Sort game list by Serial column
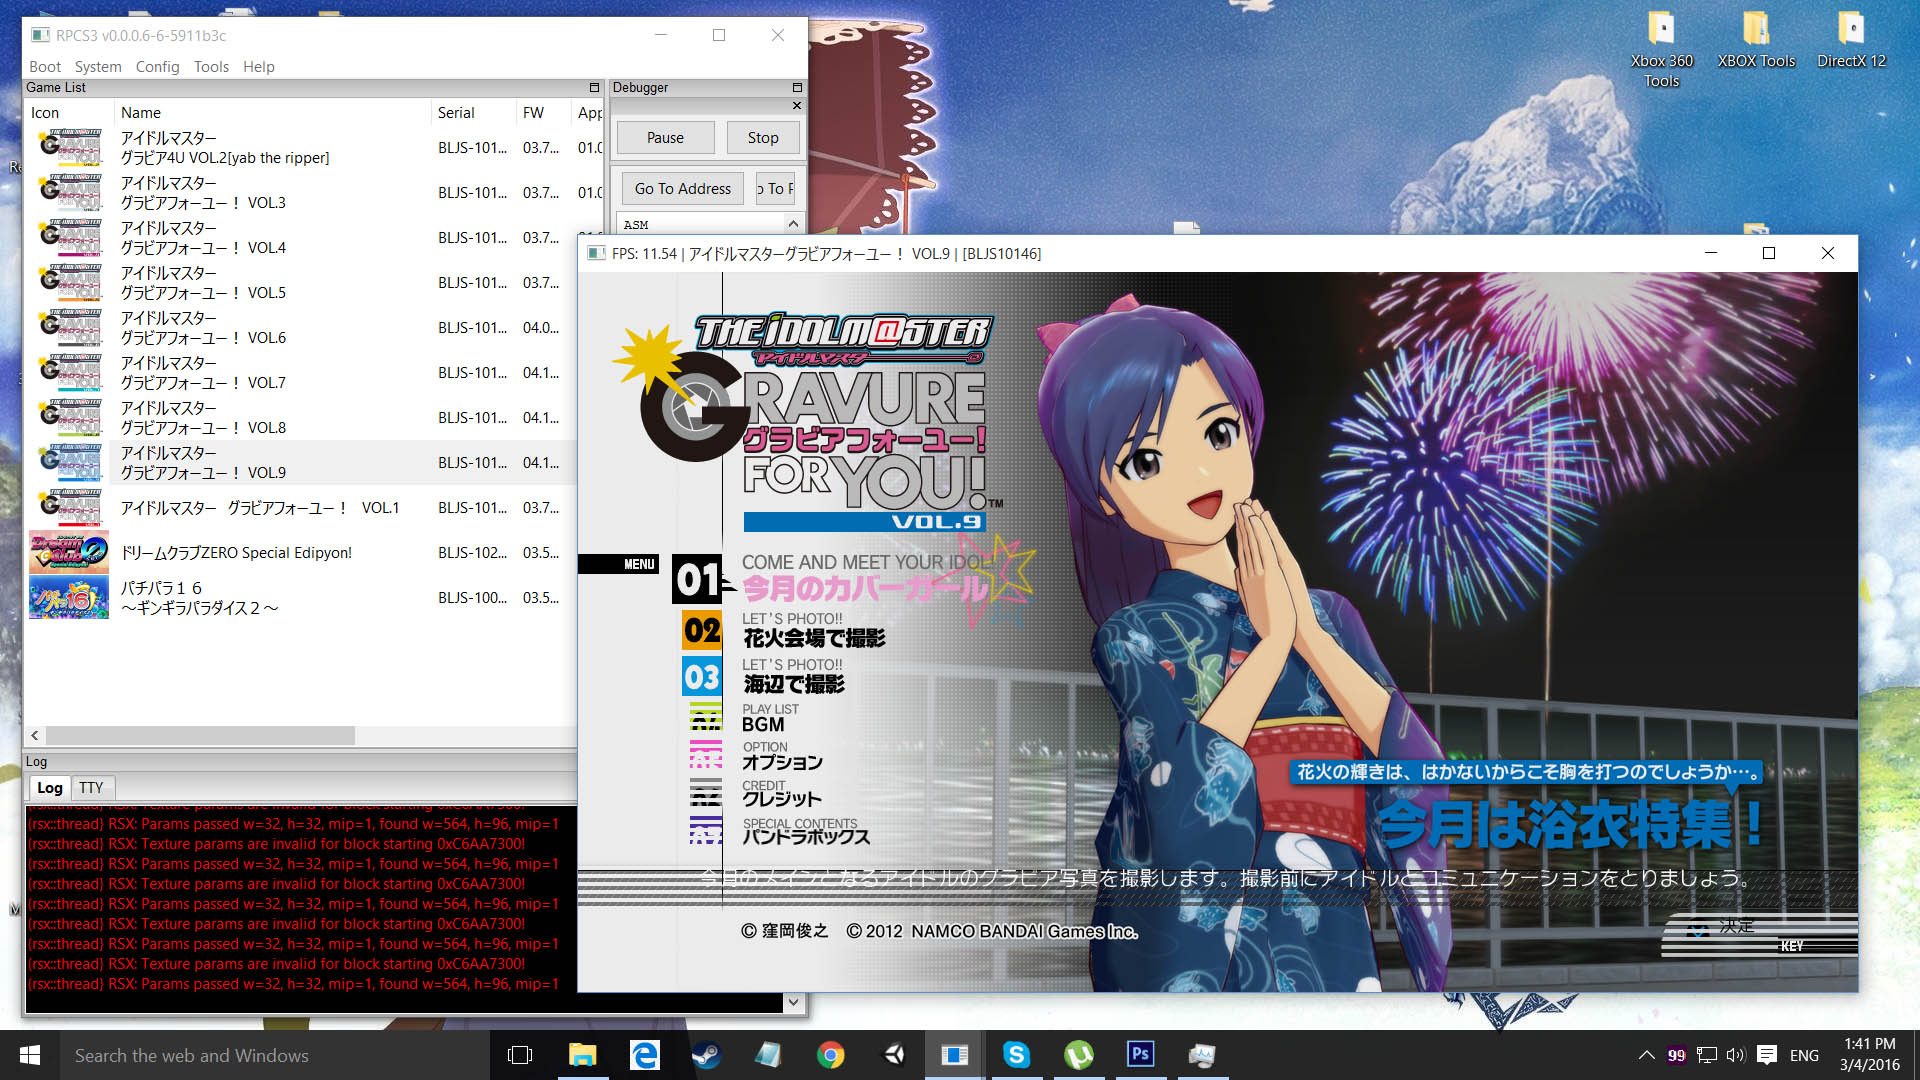This screenshot has height=1080, width=1920. (x=473, y=113)
